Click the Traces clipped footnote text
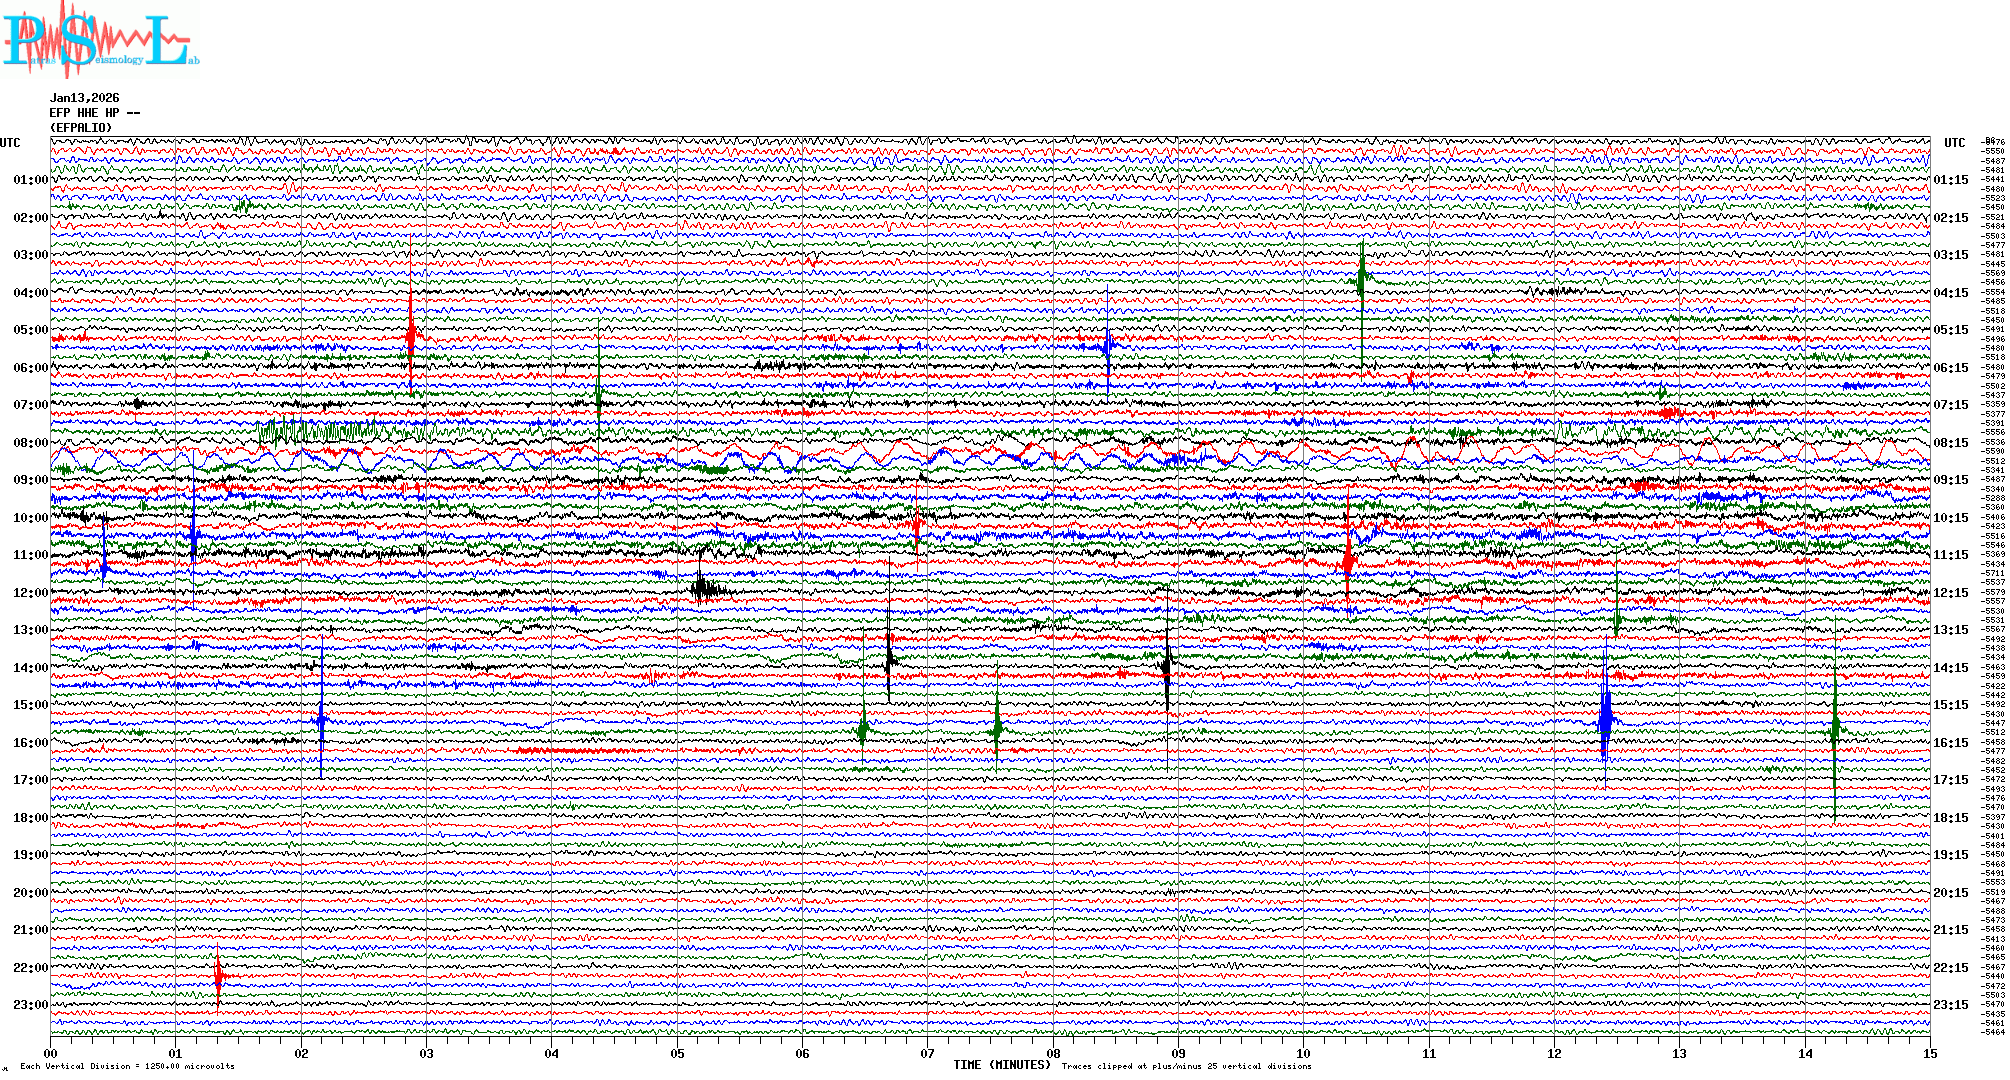The image size is (2010, 1080). [x=1186, y=1067]
